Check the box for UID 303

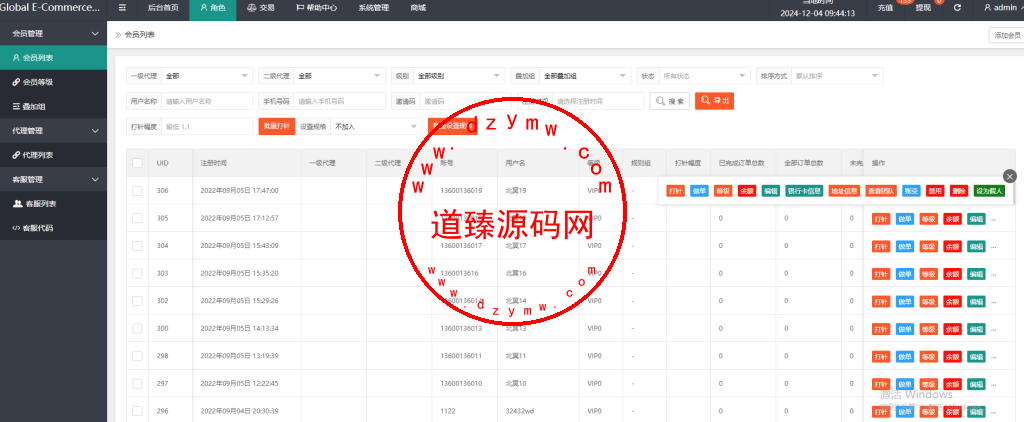click(137, 273)
